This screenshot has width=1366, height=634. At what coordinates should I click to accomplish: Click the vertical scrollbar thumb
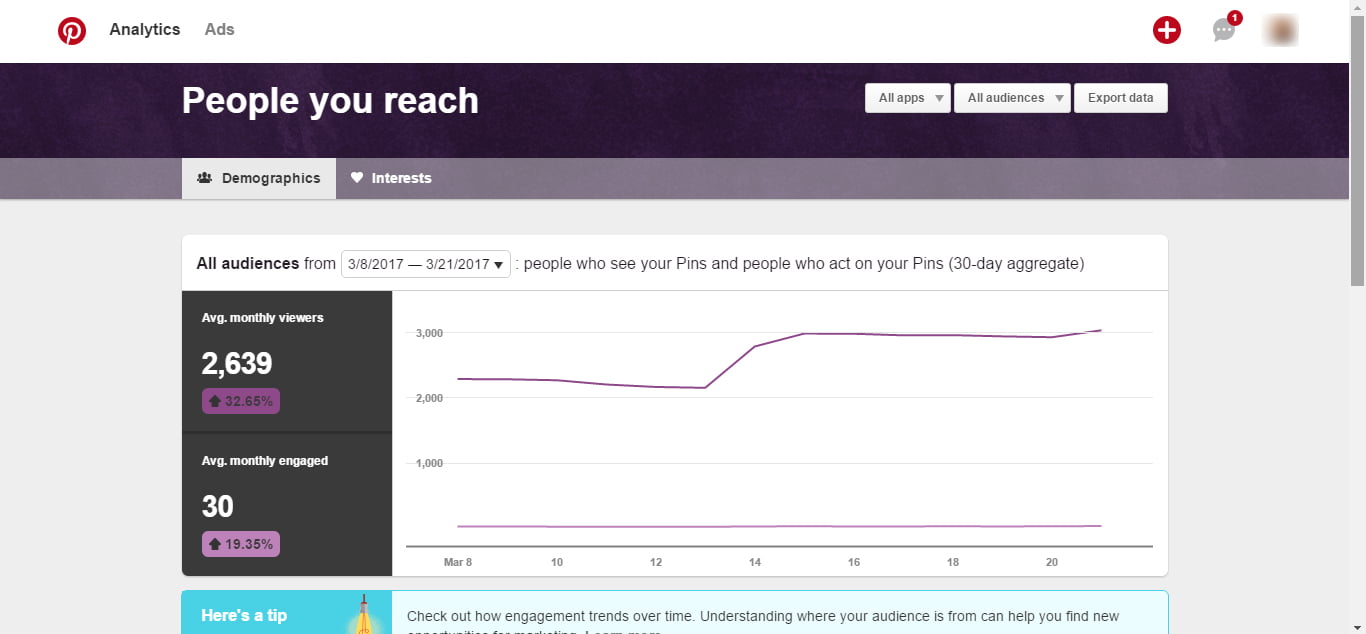[1357, 150]
